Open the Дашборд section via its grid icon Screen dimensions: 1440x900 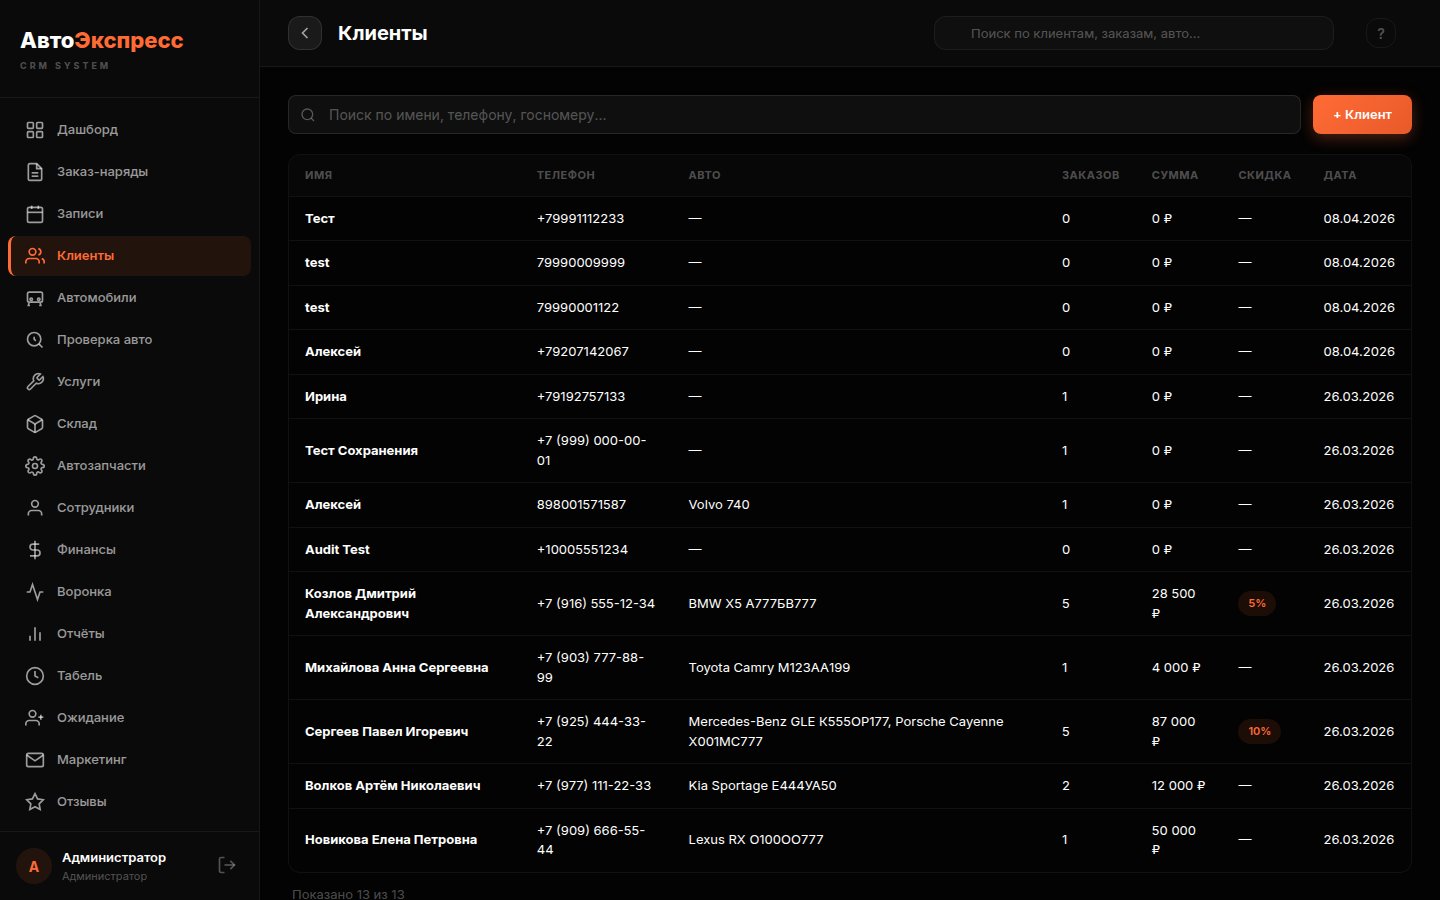click(34, 129)
